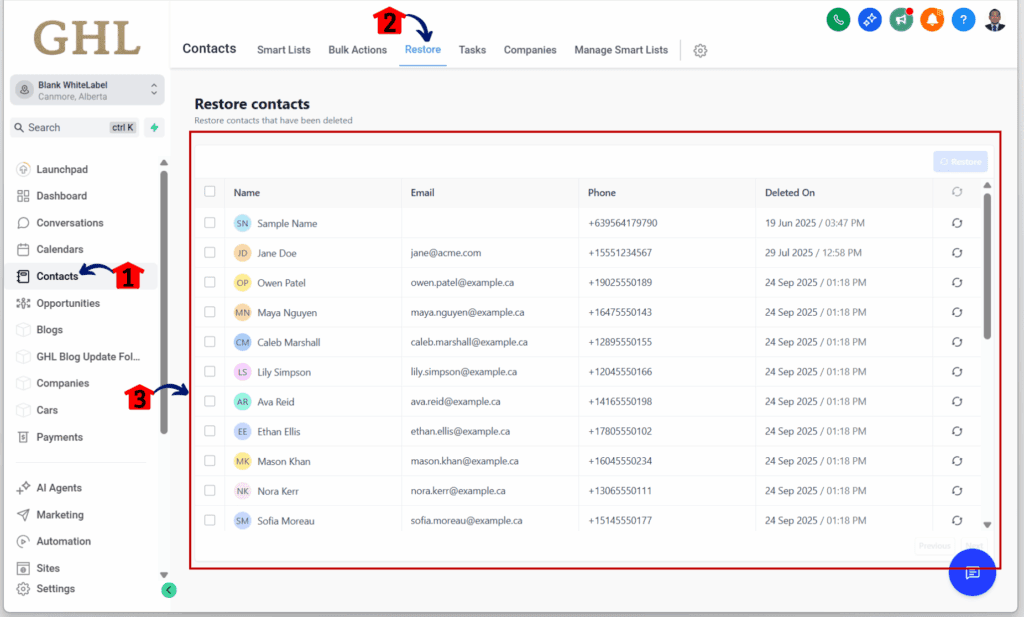Open the gear icon next to Manage Smart Lists

(x=700, y=50)
